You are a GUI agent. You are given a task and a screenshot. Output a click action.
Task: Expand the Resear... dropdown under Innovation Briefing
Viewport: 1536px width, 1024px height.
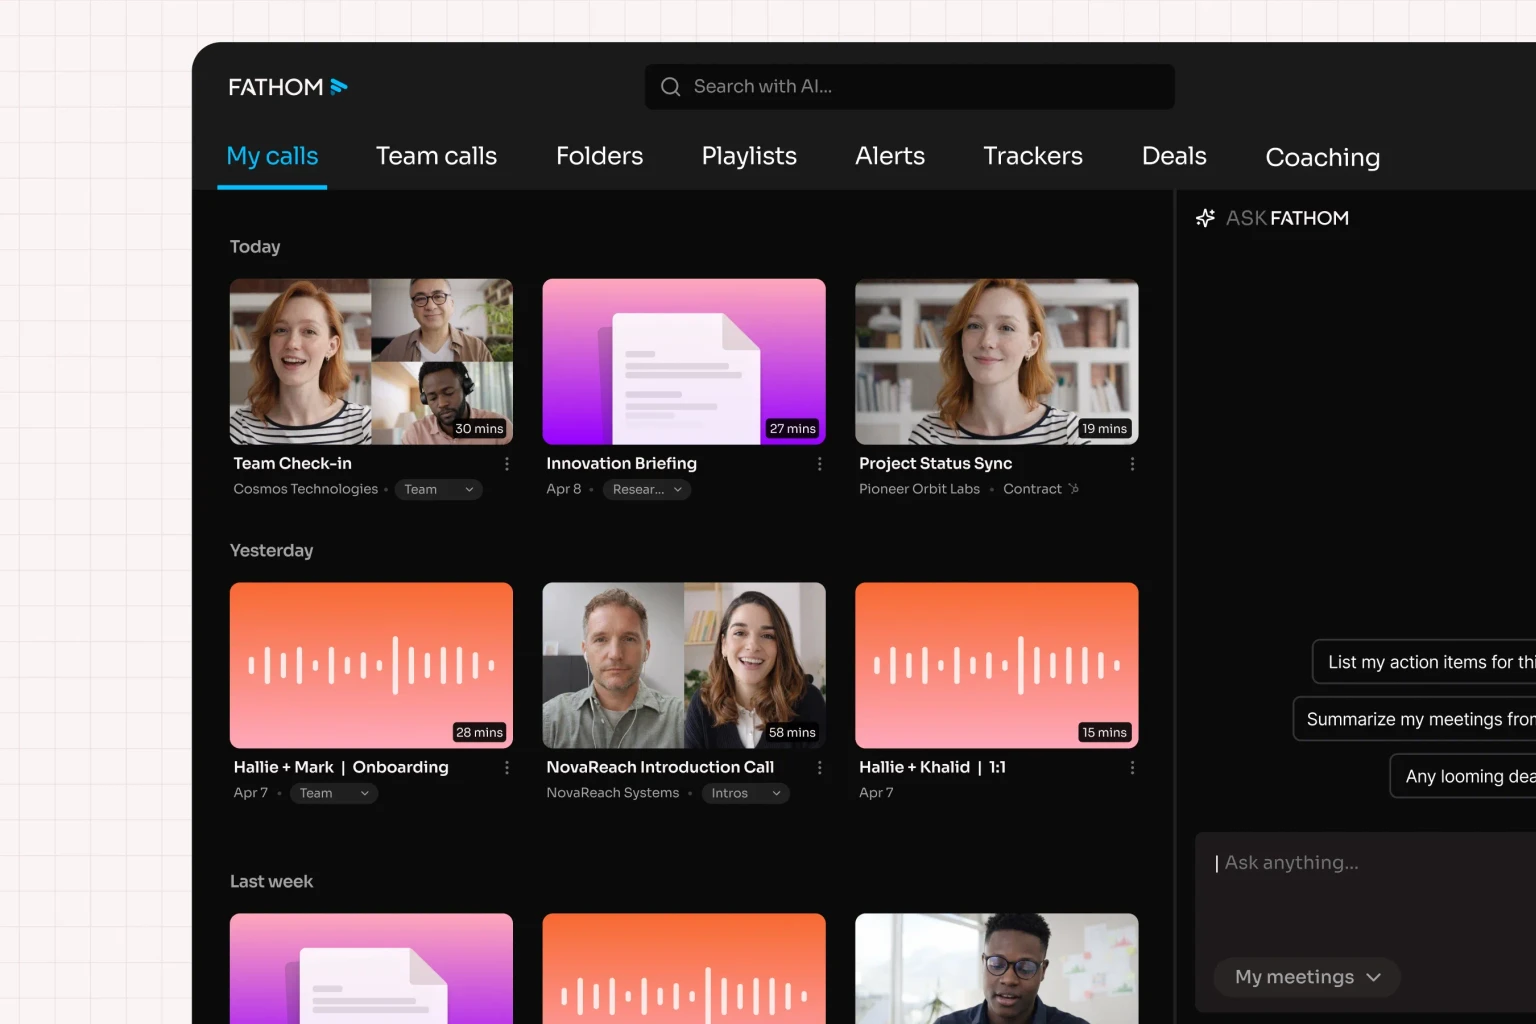[647, 489]
